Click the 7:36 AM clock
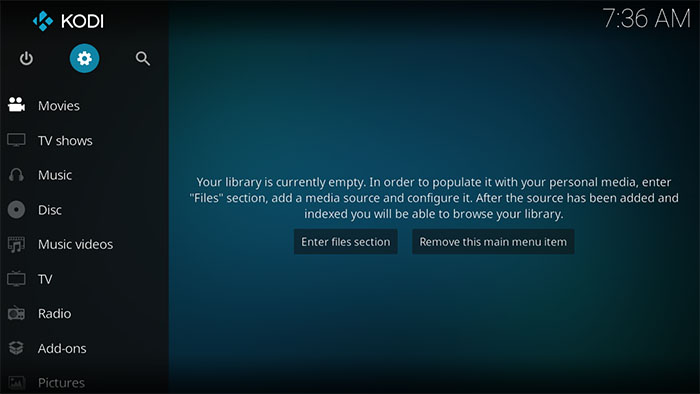This screenshot has width=700, height=394. coord(646,19)
